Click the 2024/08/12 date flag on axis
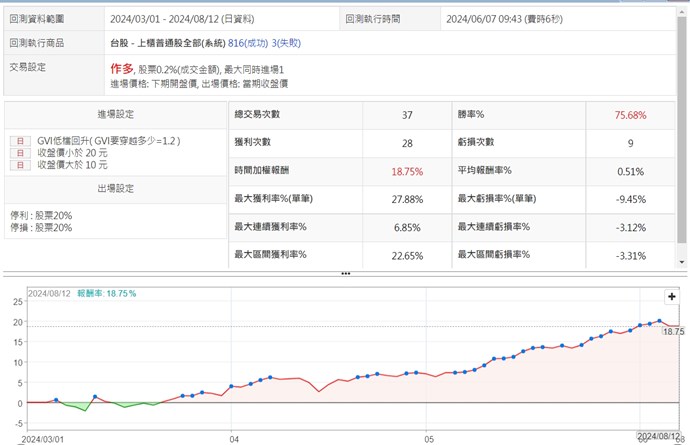The width and height of the screenshot is (690, 445). click(658, 436)
